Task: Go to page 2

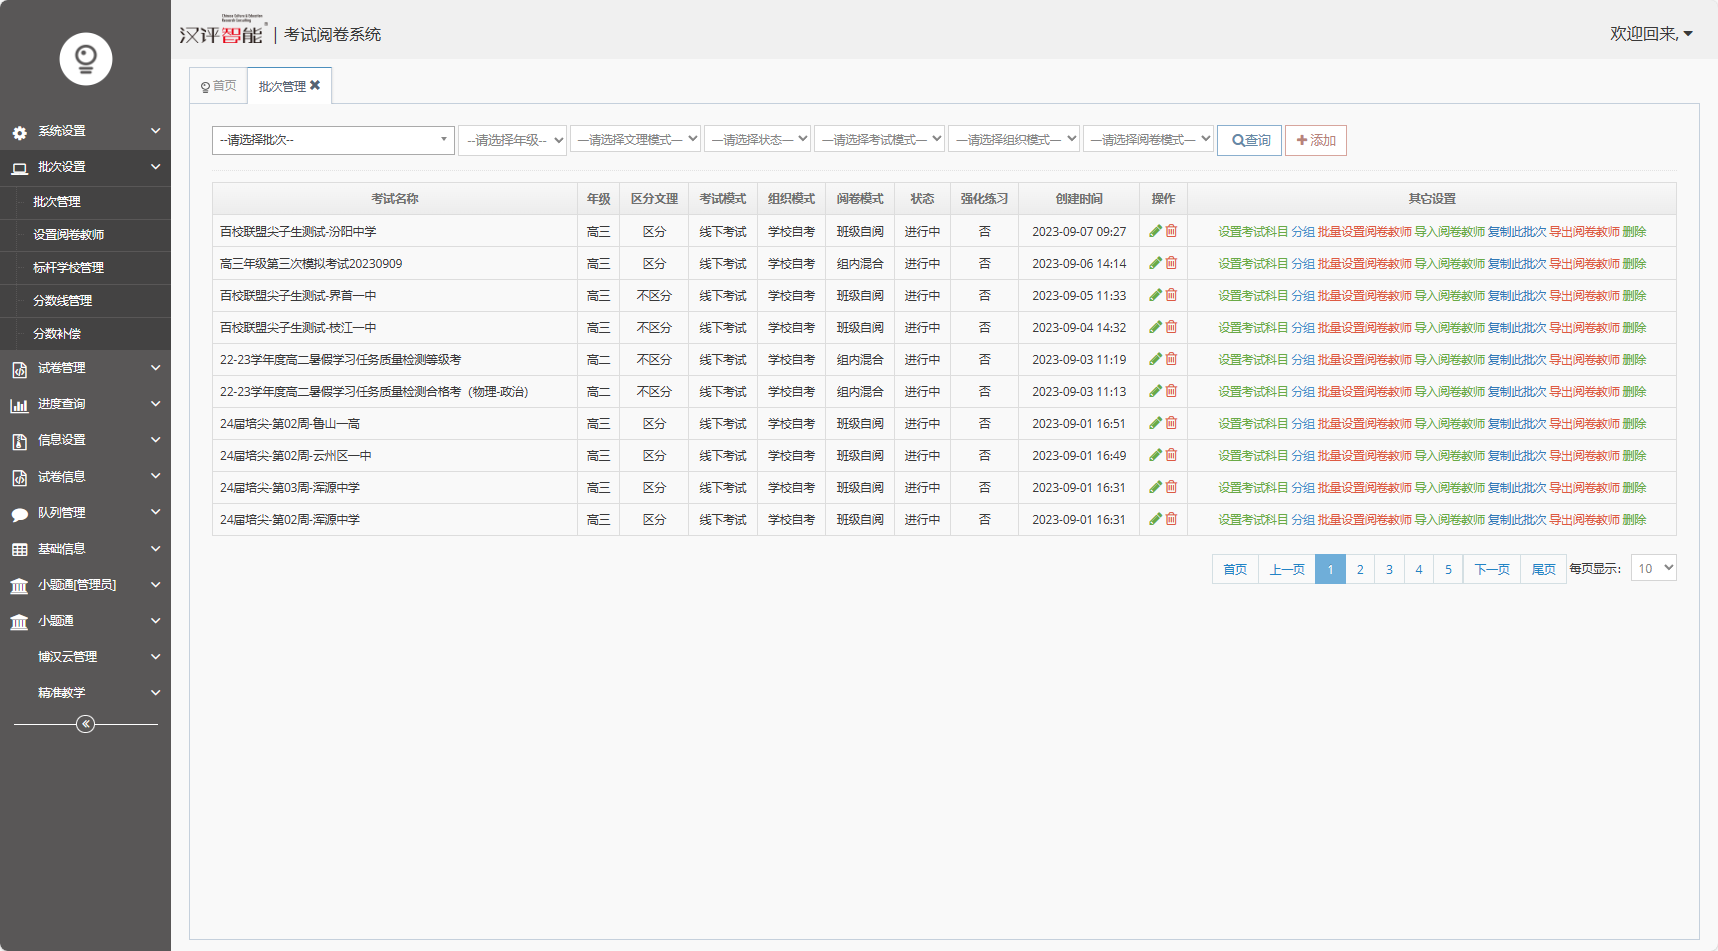Action: (x=1360, y=569)
